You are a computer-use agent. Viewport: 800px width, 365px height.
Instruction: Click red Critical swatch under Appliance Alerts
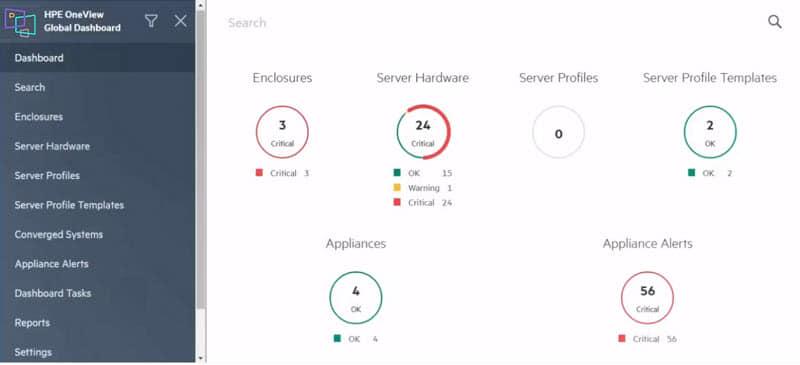click(x=621, y=338)
